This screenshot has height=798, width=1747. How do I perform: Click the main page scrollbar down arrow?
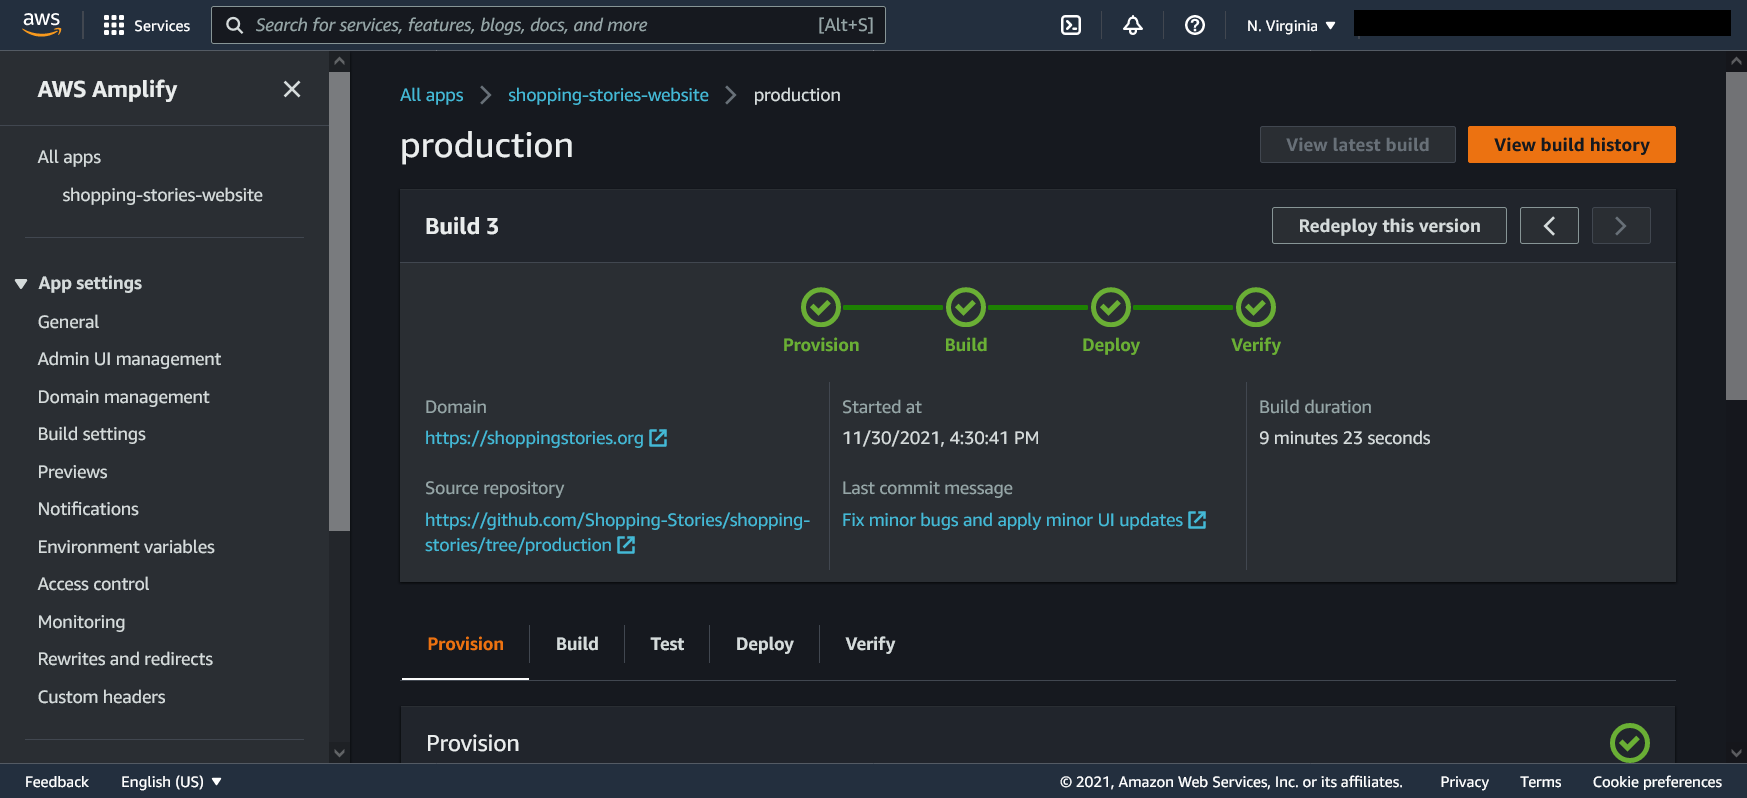[1736, 753]
